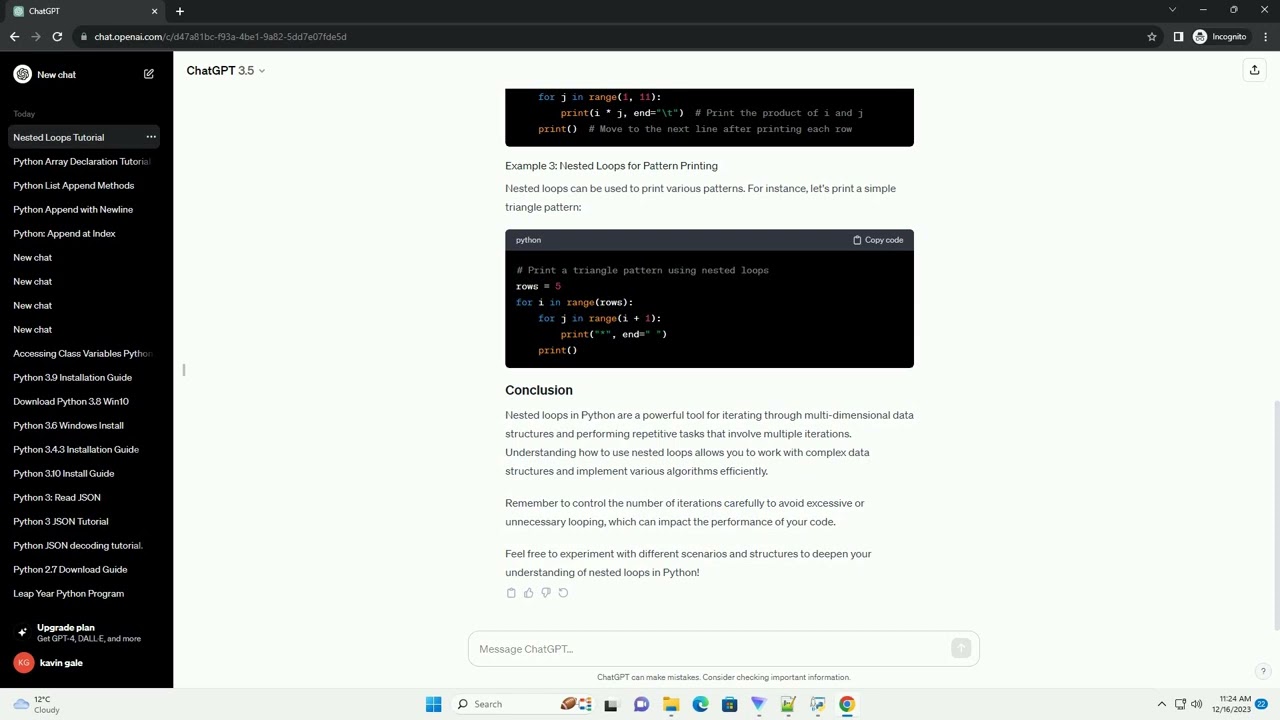Open File Explorer from the taskbar

(x=671, y=704)
